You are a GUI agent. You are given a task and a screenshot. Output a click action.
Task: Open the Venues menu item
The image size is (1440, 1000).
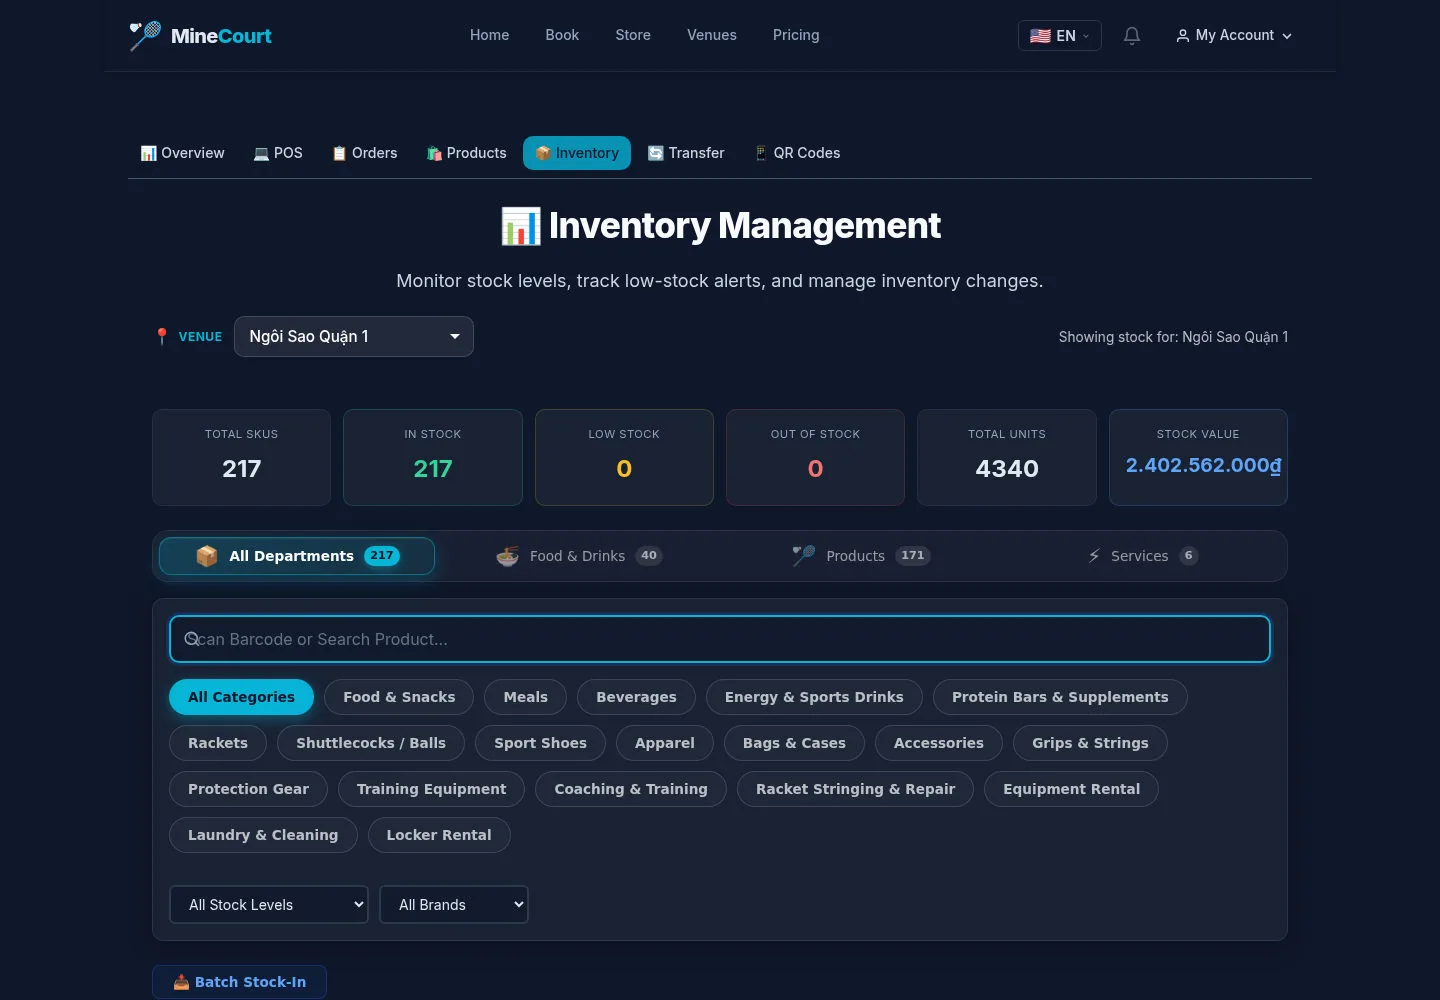coord(712,35)
